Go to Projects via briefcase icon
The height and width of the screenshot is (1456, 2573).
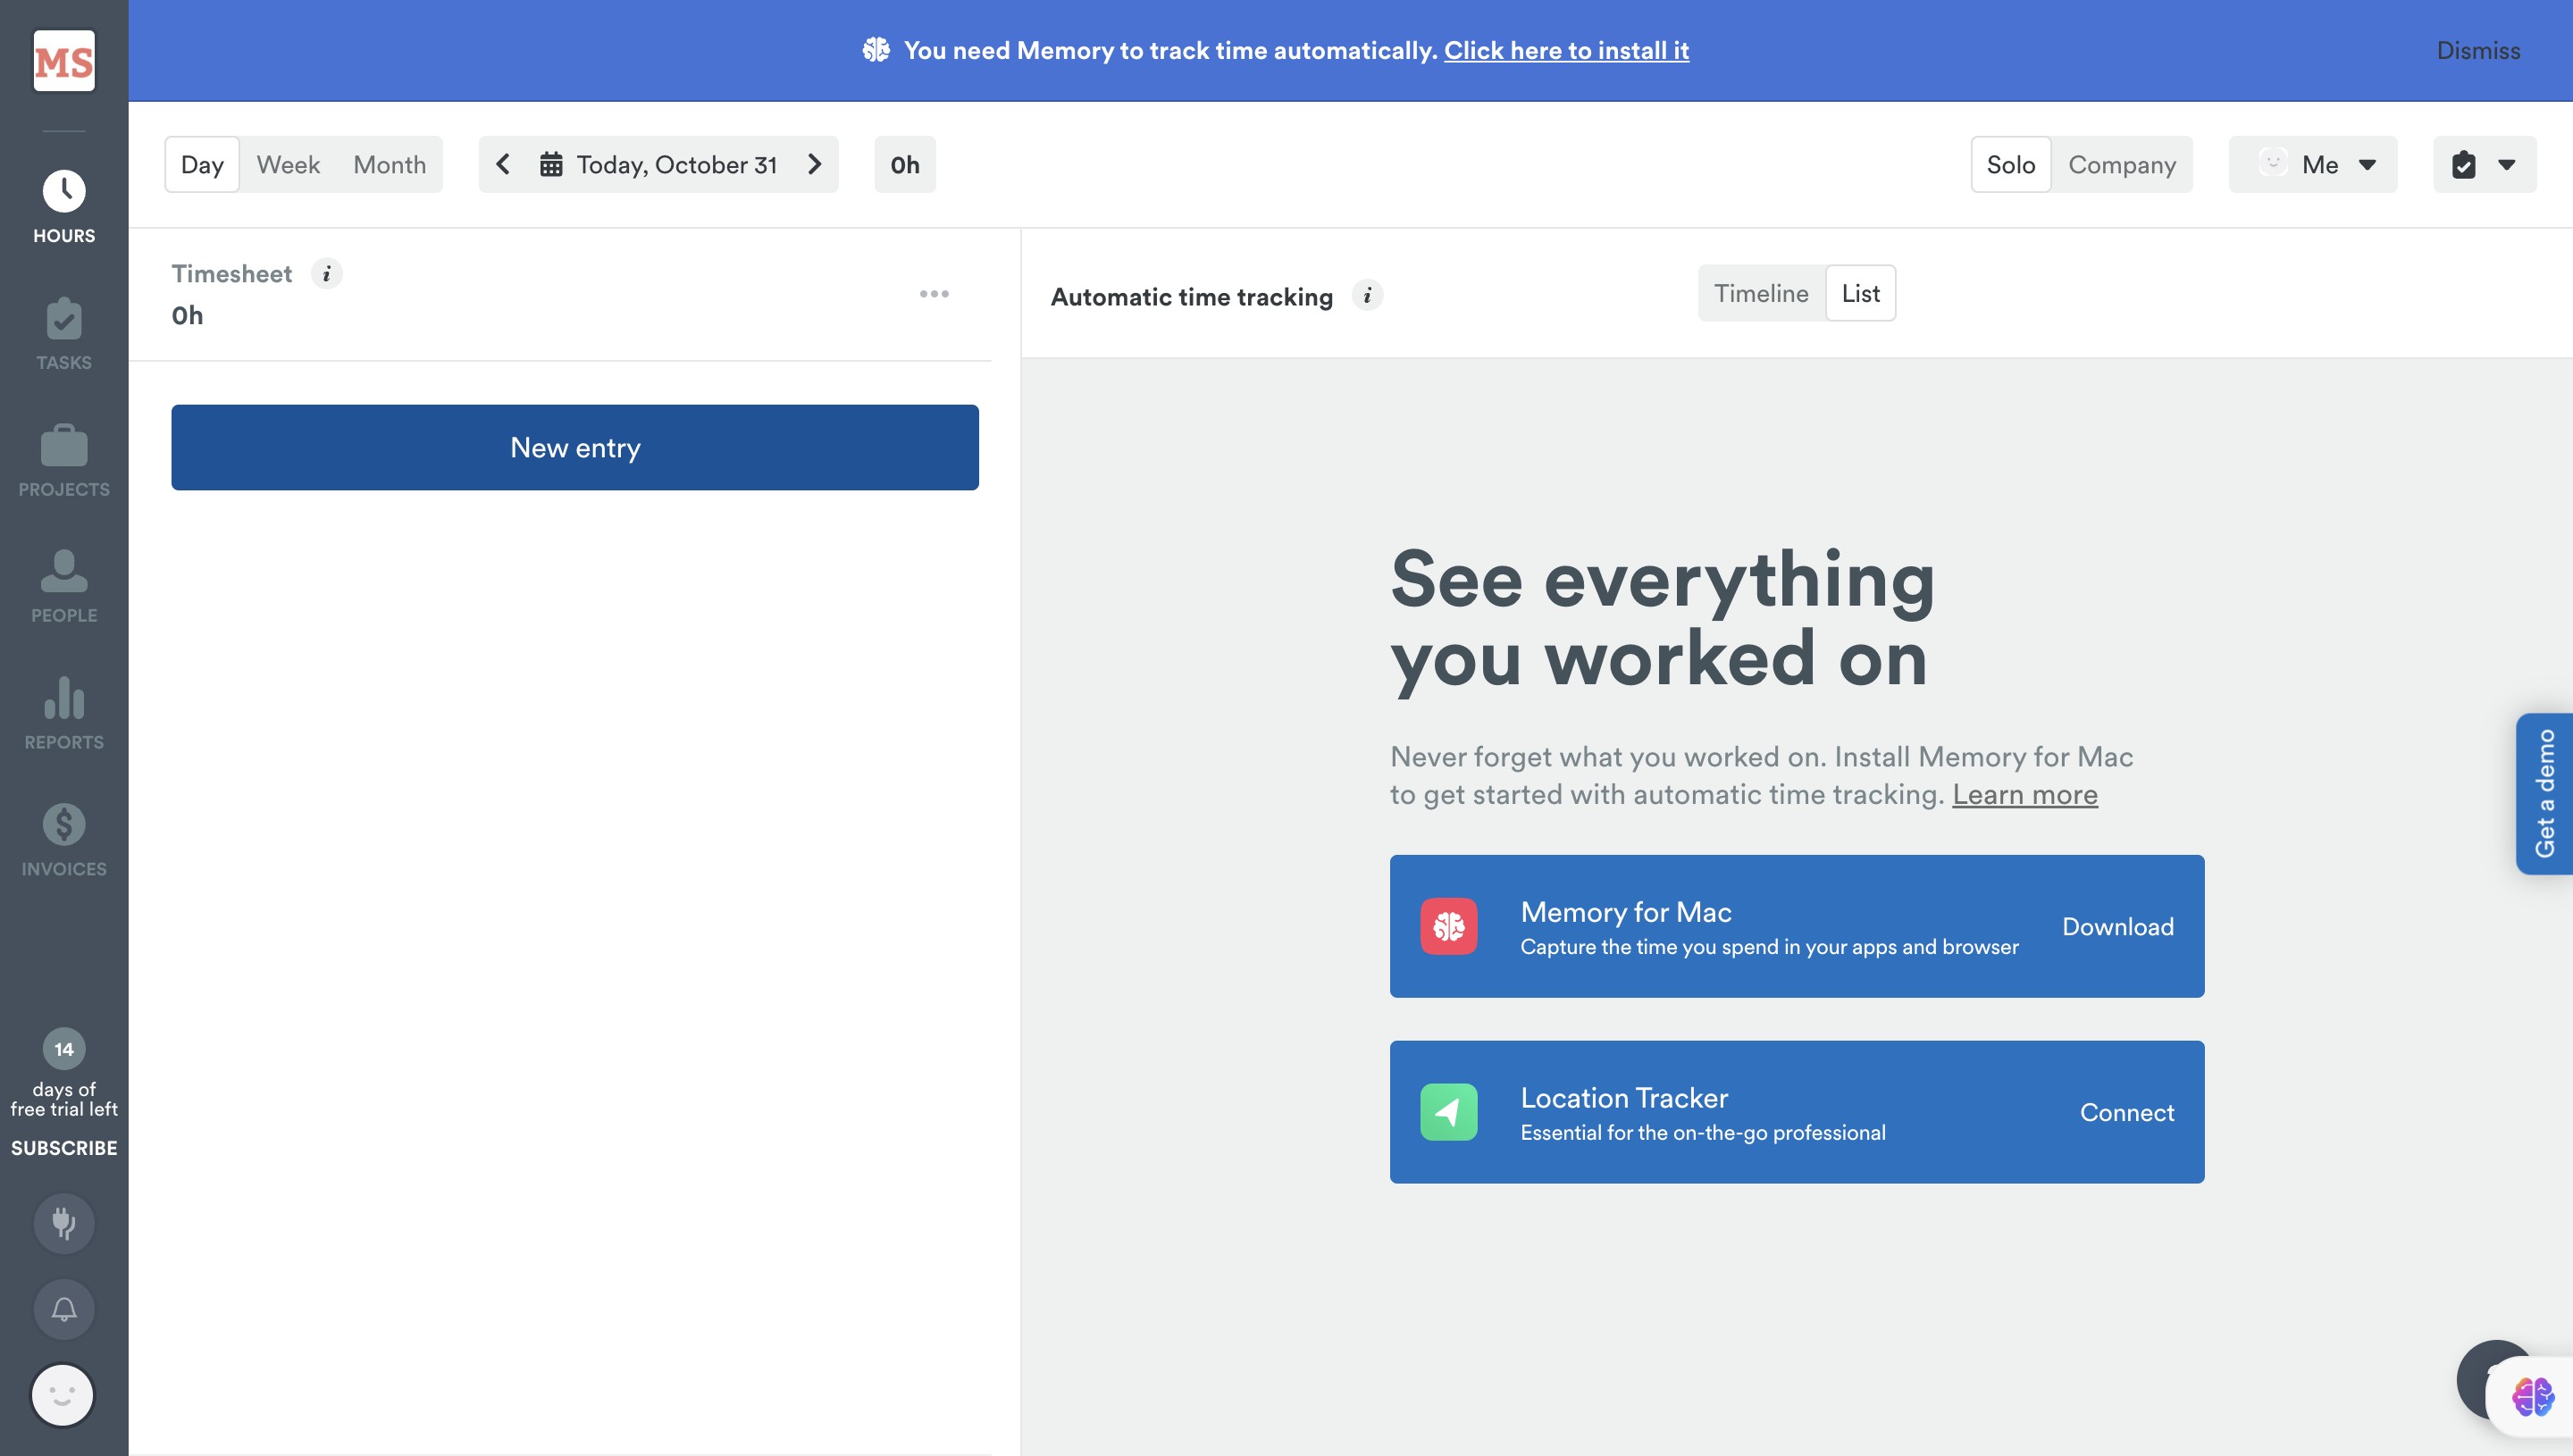point(64,460)
